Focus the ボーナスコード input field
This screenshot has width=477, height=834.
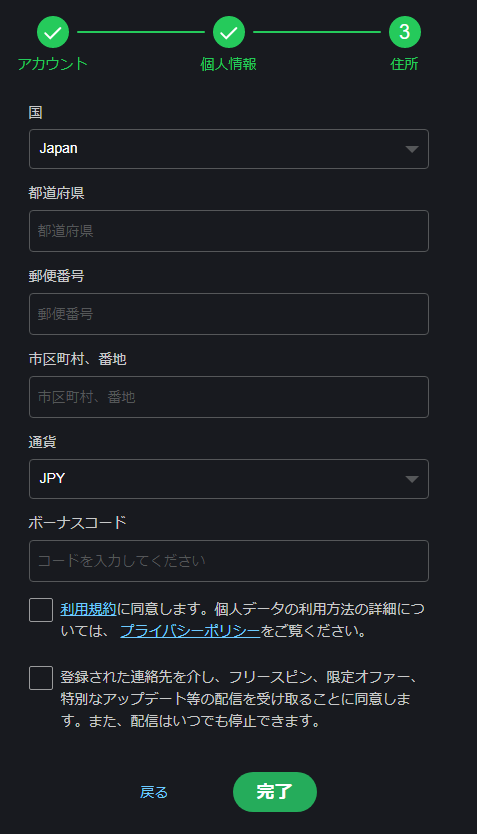tap(229, 561)
